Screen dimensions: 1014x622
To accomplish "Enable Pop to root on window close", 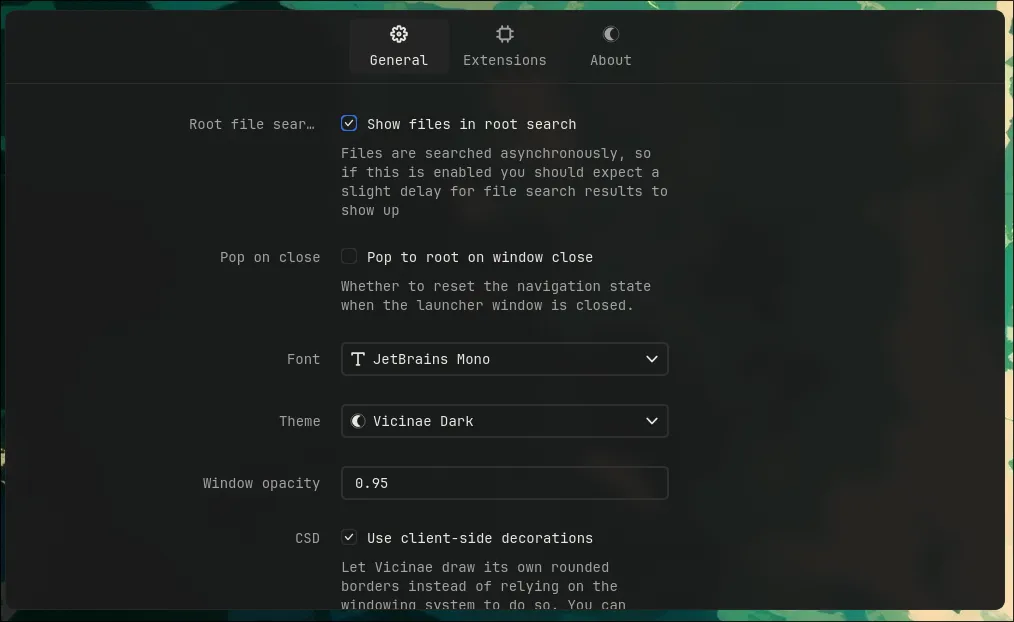I will pos(349,257).
